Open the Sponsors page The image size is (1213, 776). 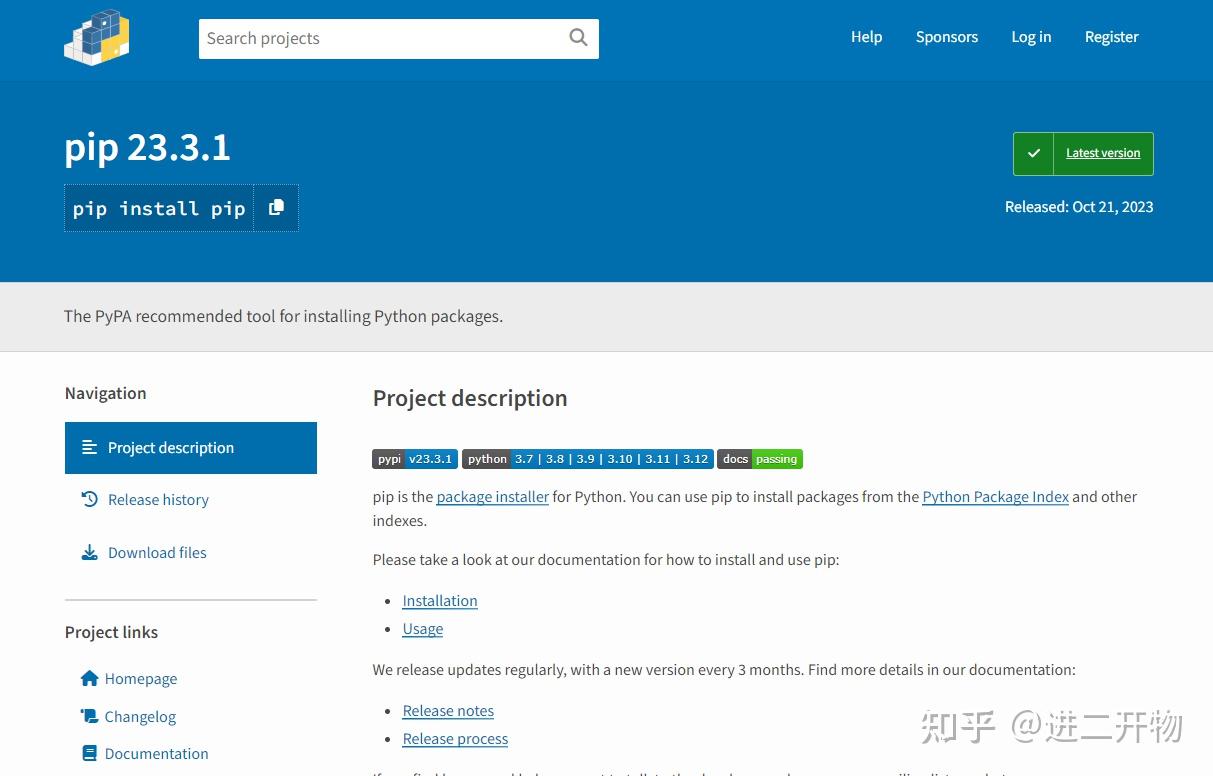[x=946, y=37]
